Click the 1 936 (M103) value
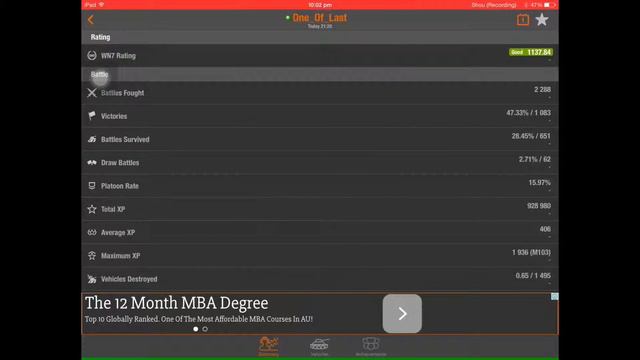The width and height of the screenshot is (640, 360). coord(531,253)
